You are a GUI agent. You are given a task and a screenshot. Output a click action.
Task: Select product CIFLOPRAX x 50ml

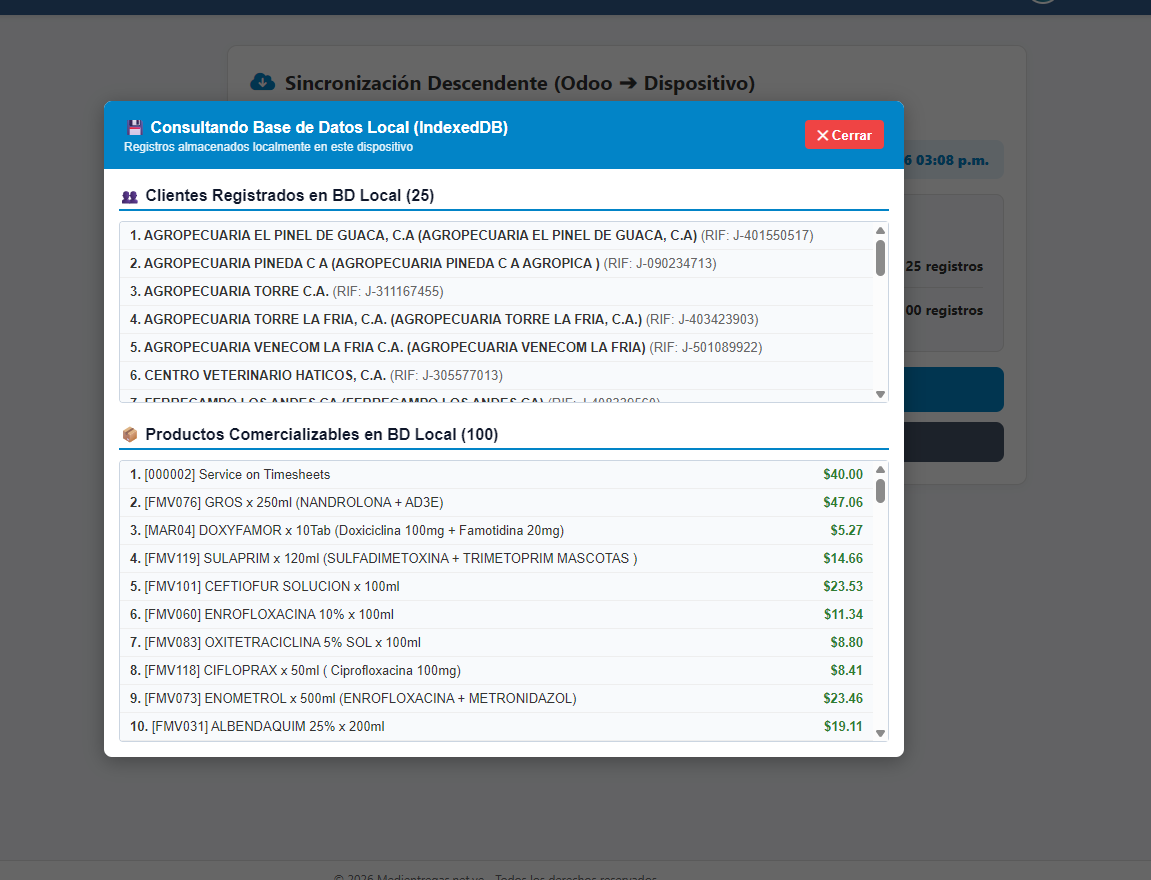tap(496, 670)
